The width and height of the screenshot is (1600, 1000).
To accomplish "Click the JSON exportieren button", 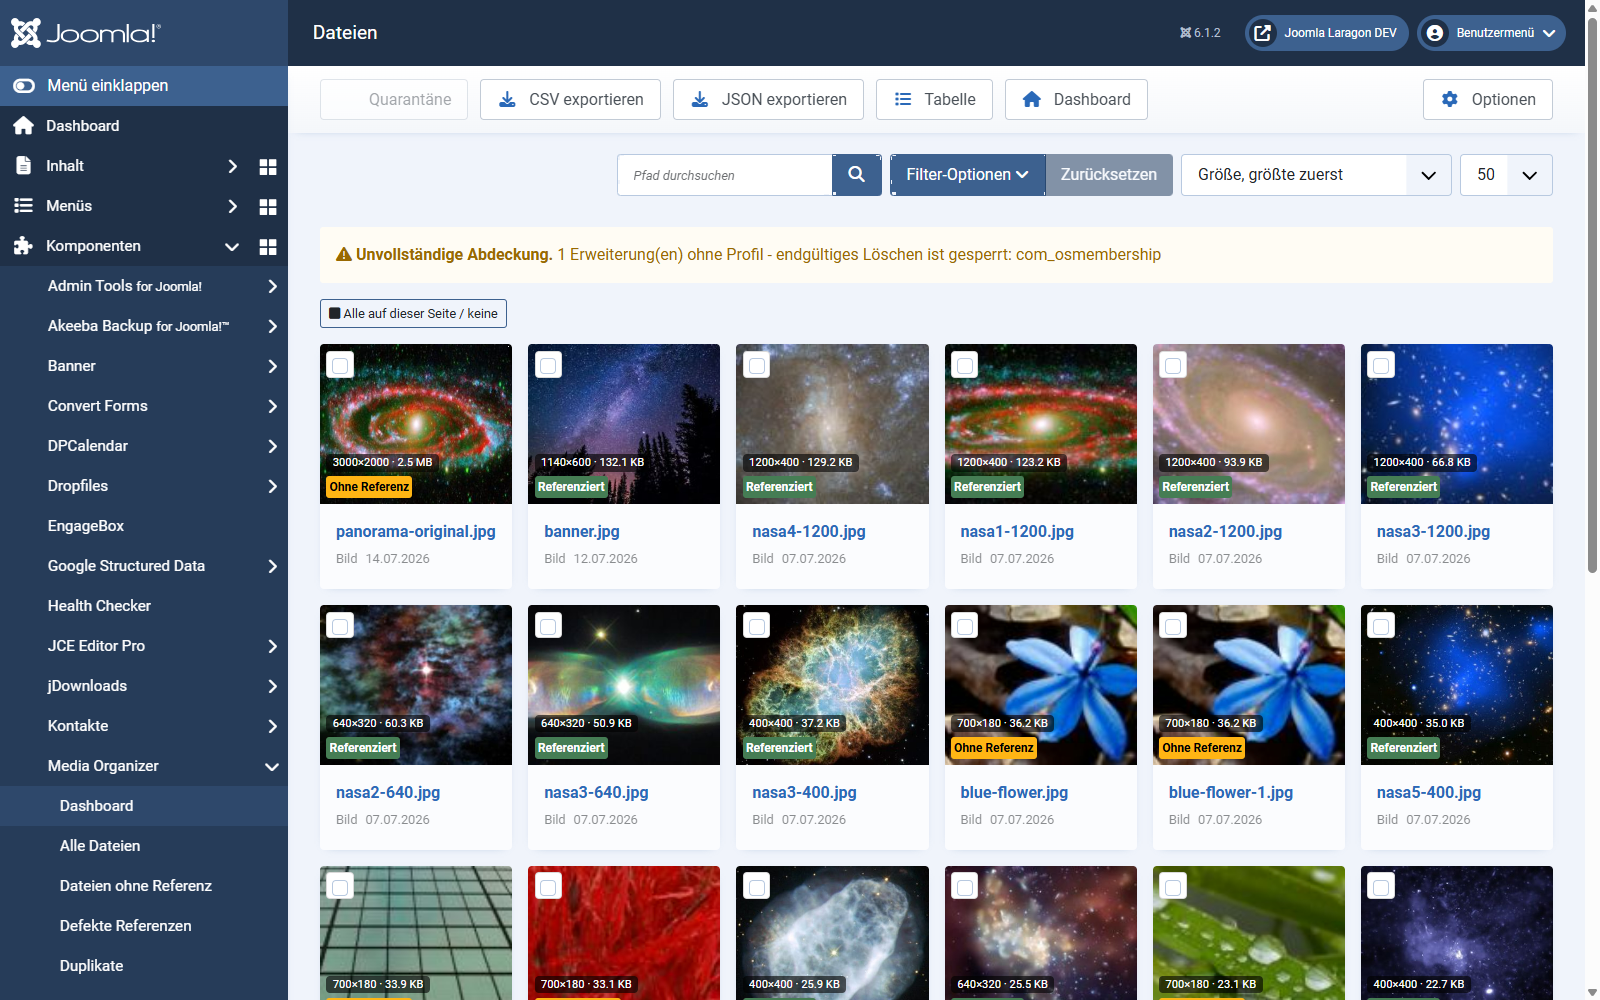I will click(768, 100).
